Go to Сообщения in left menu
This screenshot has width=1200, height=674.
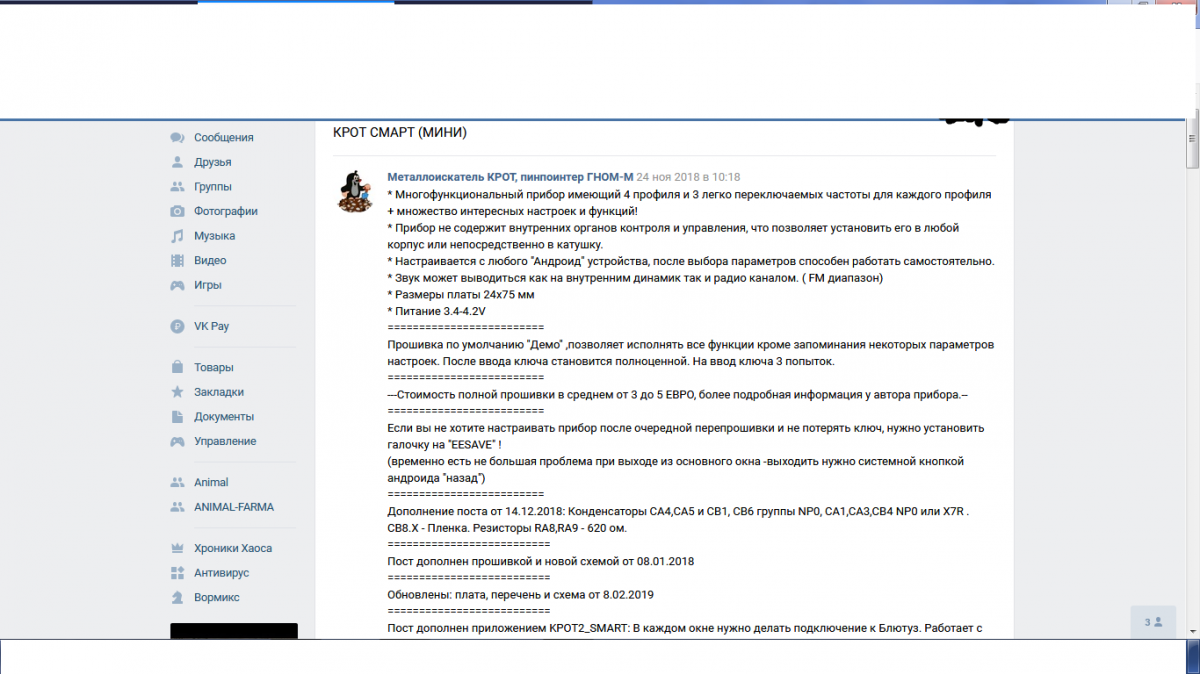[224, 138]
